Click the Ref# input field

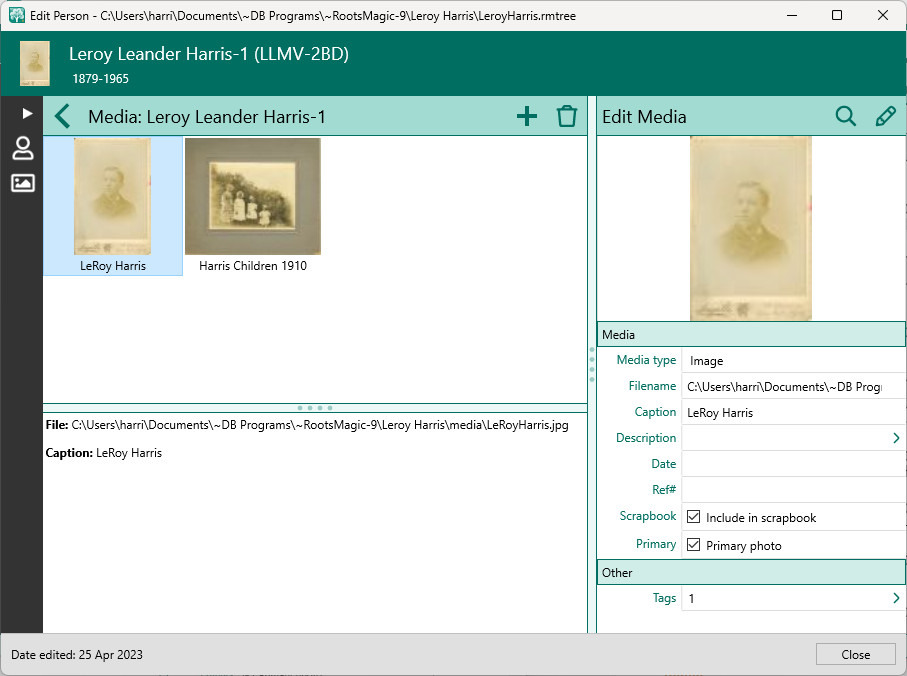(790, 490)
